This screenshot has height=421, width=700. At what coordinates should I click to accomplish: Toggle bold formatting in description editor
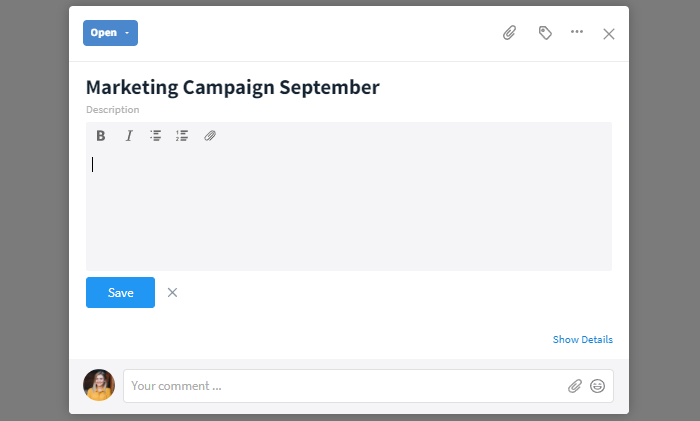pos(101,136)
